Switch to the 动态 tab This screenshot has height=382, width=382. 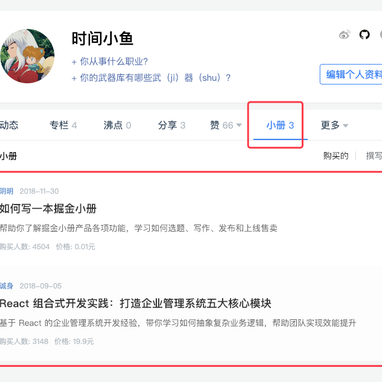9,125
